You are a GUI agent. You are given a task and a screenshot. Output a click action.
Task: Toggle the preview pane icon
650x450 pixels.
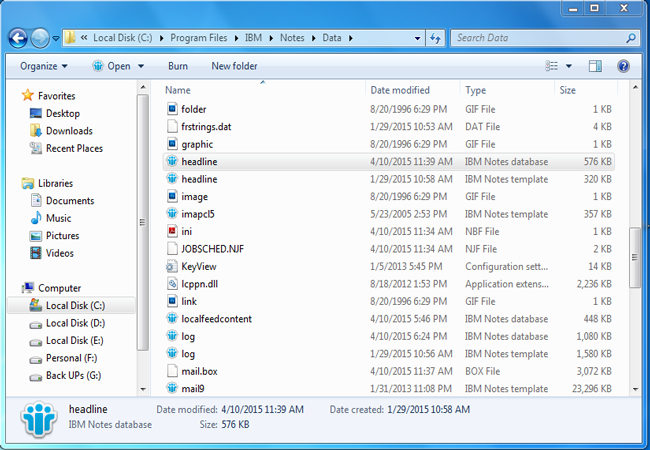595,66
